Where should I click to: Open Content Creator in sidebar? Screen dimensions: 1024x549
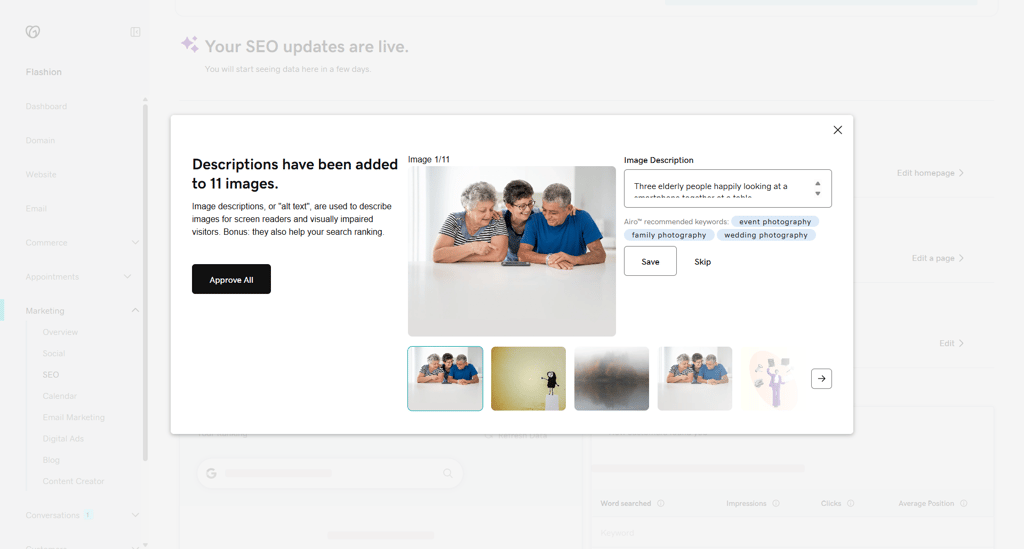tap(73, 481)
